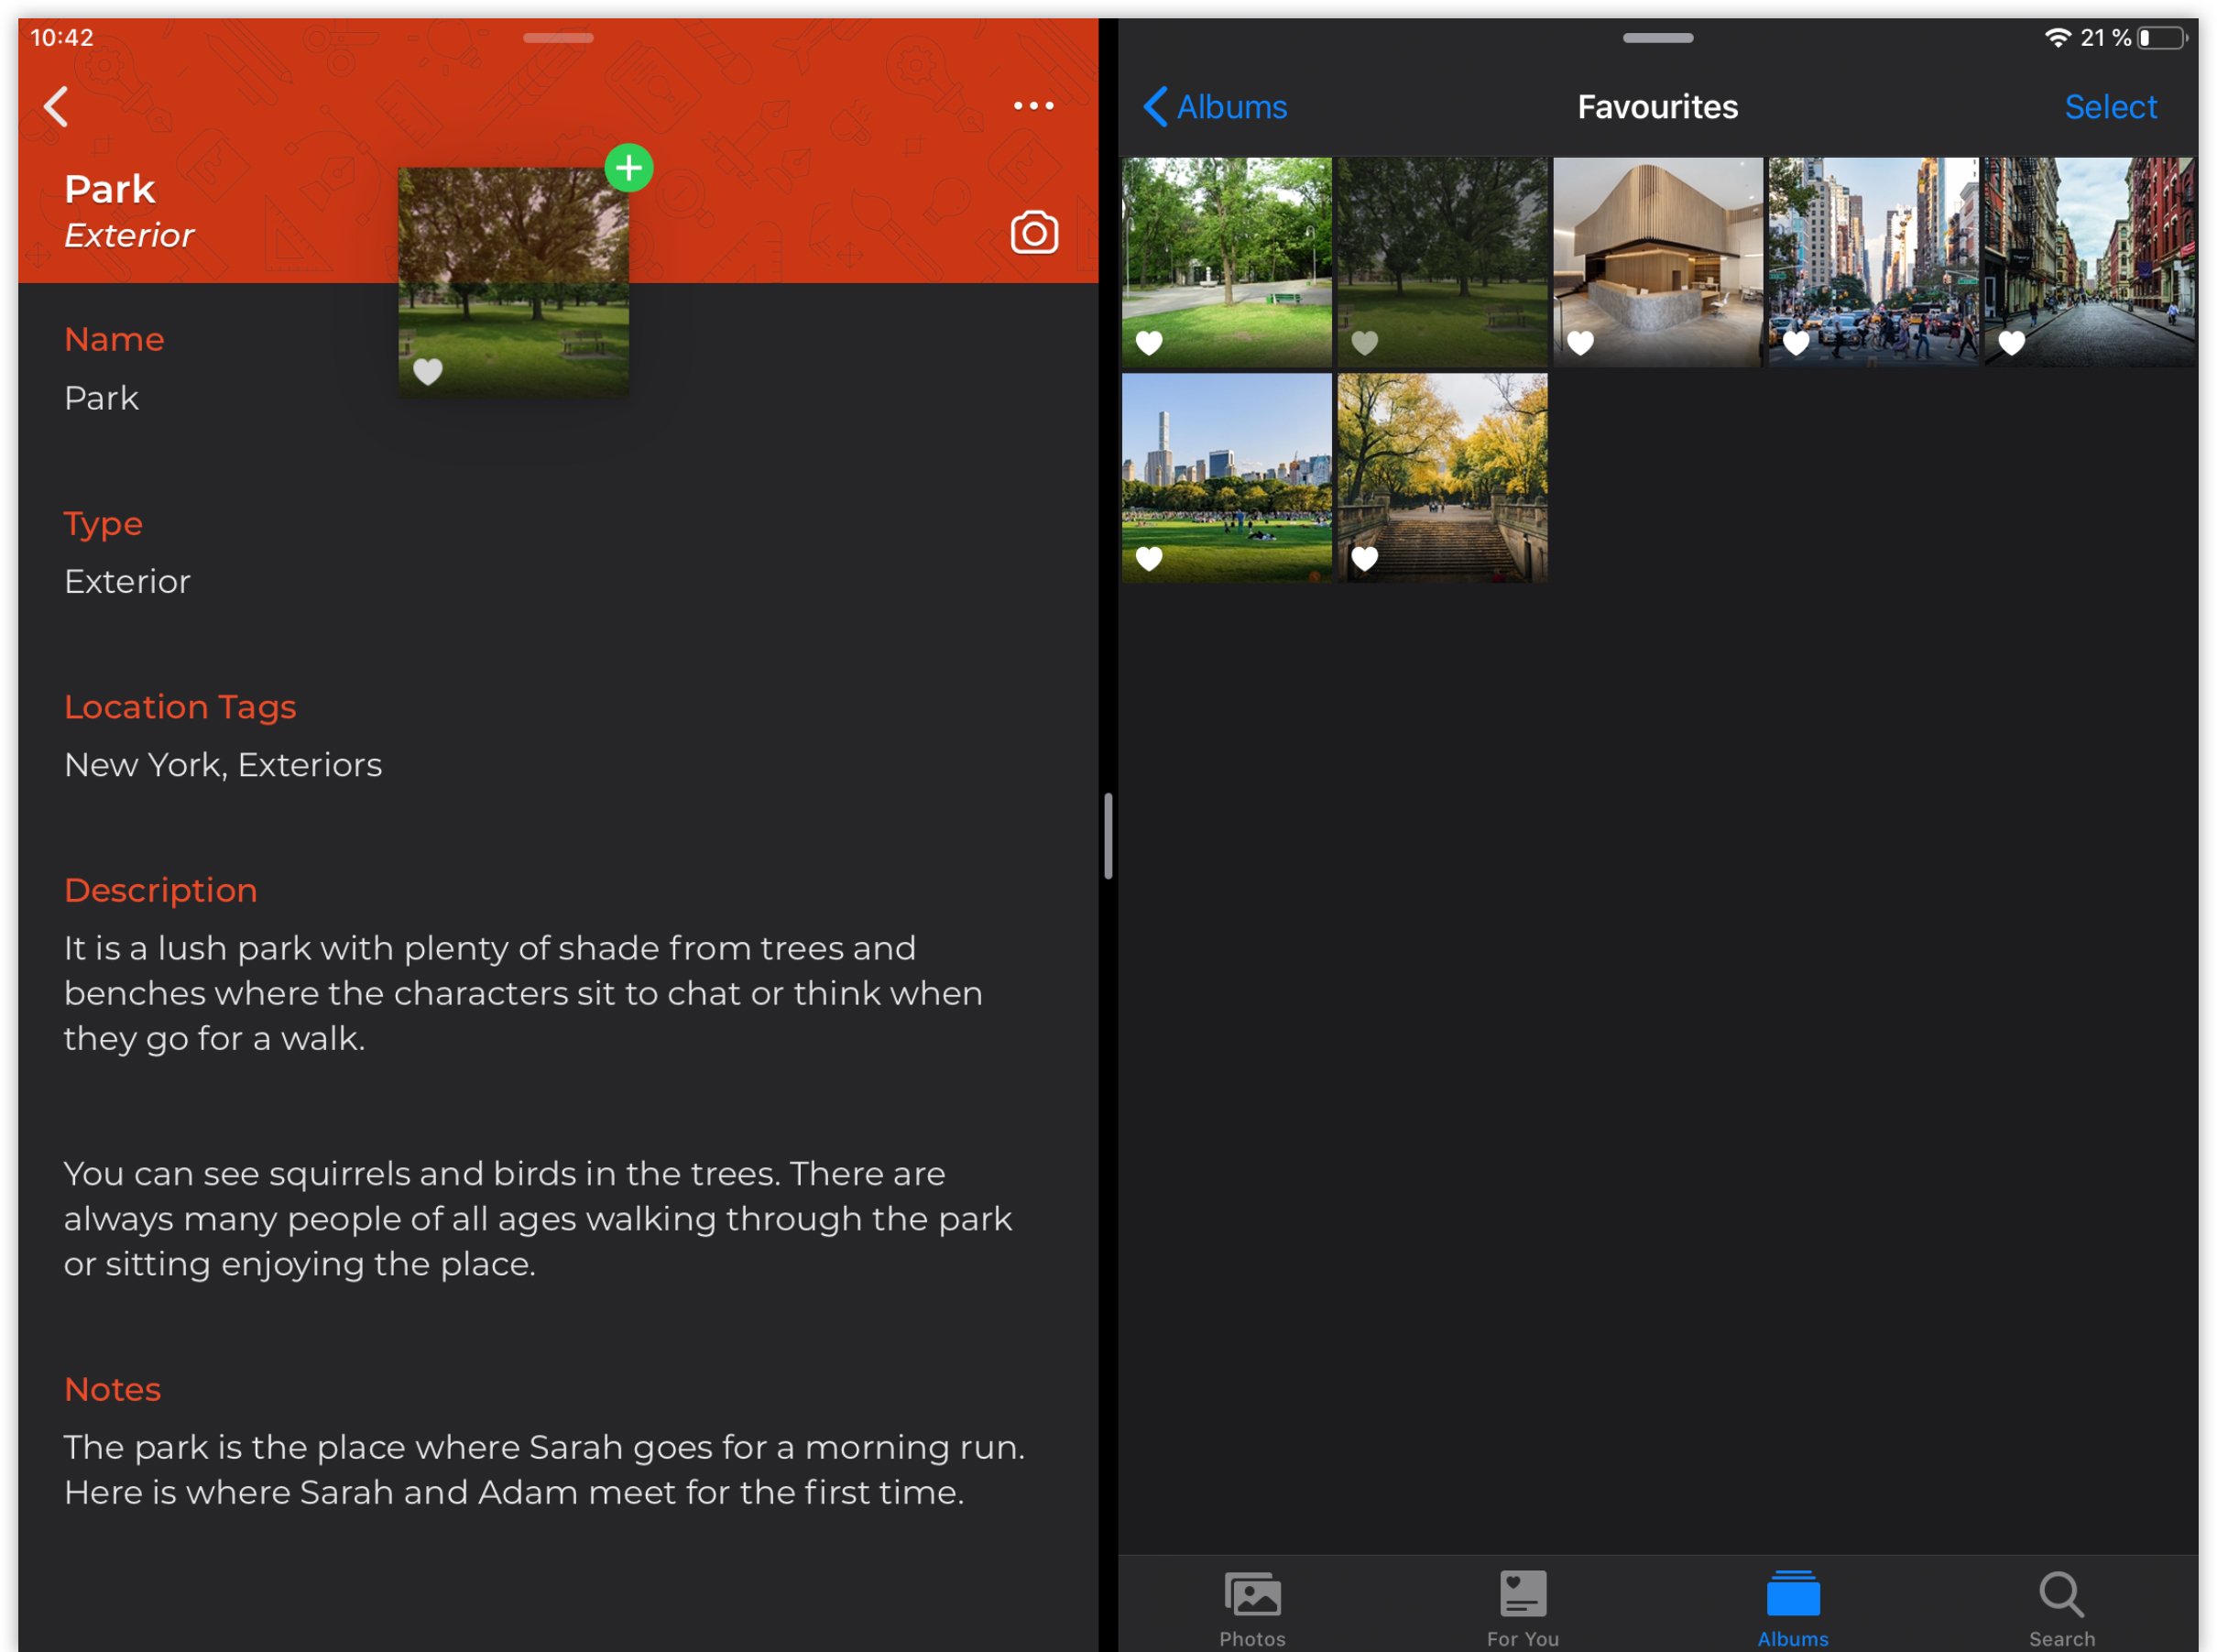Click the Name section heading

pos(114,340)
